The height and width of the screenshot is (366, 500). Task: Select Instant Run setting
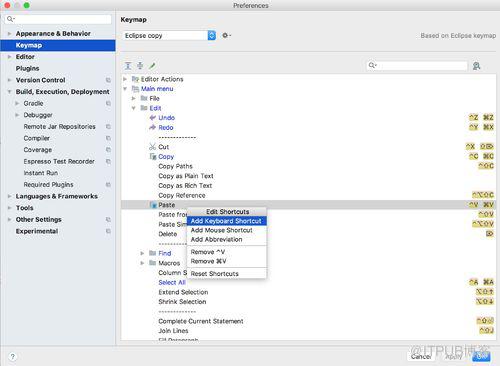[41, 173]
